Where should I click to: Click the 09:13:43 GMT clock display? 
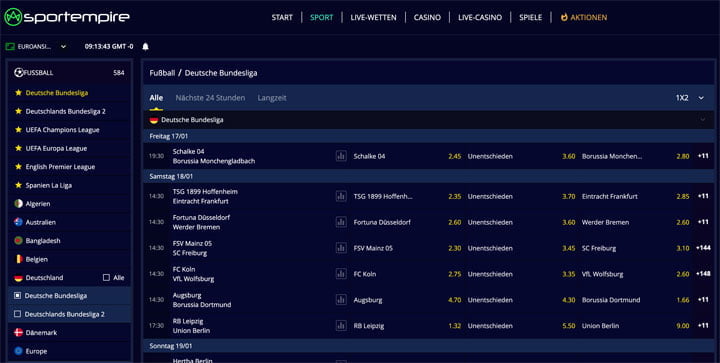click(109, 46)
